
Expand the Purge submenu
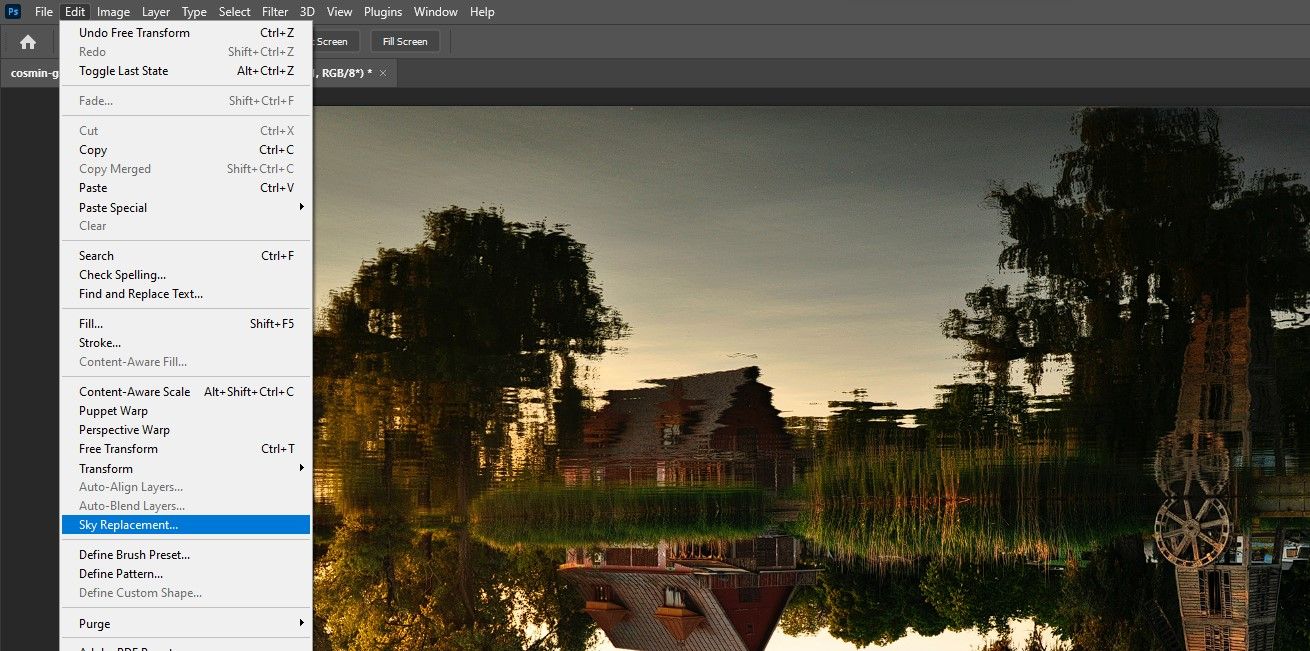pos(186,624)
